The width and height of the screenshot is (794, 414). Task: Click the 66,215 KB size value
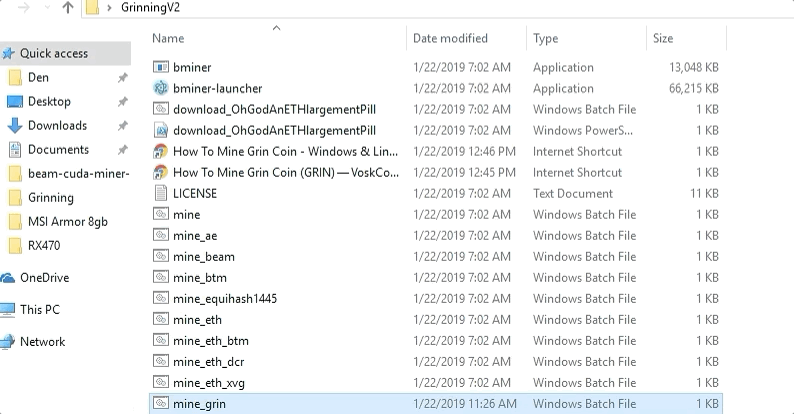coord(694,88)
